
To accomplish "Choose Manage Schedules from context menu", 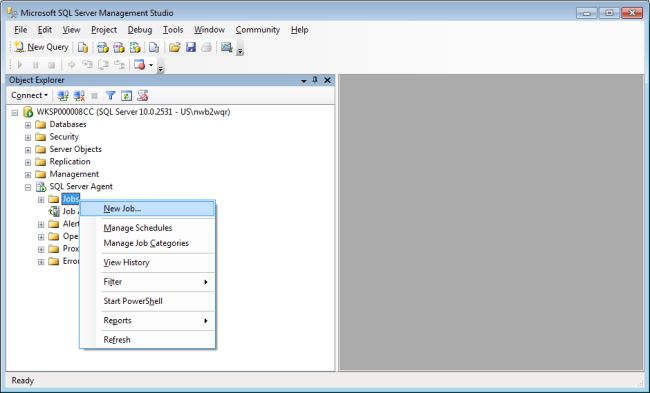I will [x=148, y=228].
